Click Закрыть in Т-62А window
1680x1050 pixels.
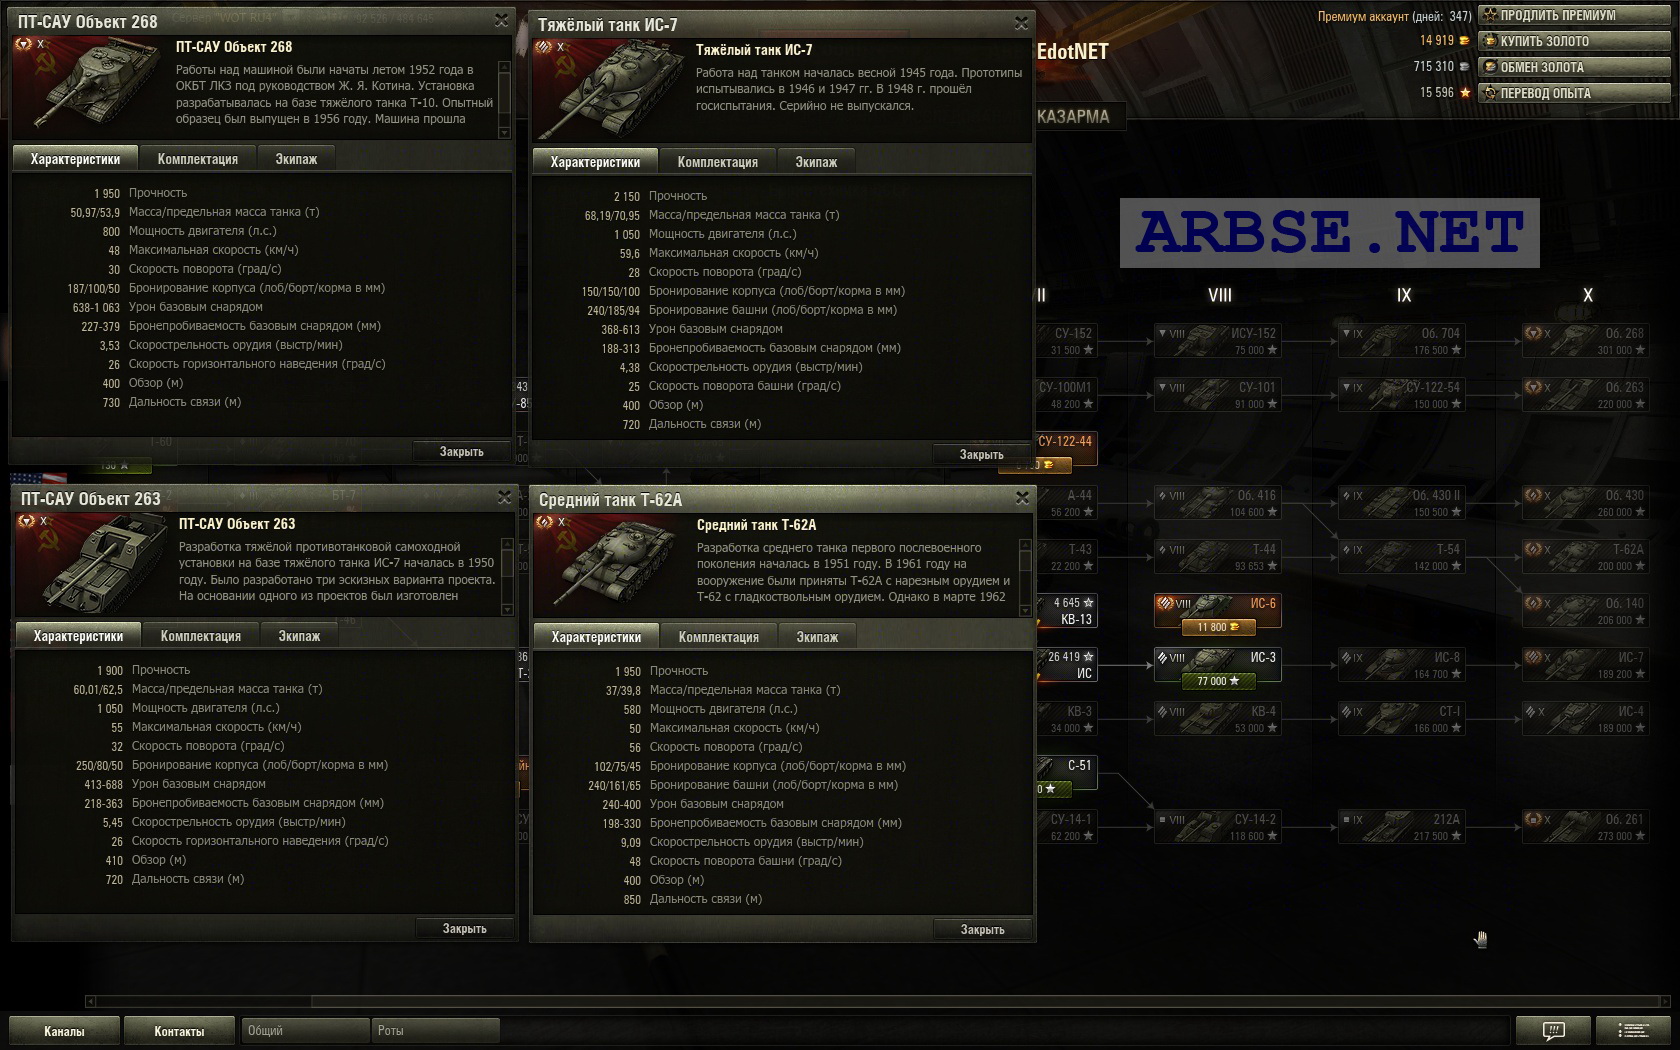coord(982,930)
